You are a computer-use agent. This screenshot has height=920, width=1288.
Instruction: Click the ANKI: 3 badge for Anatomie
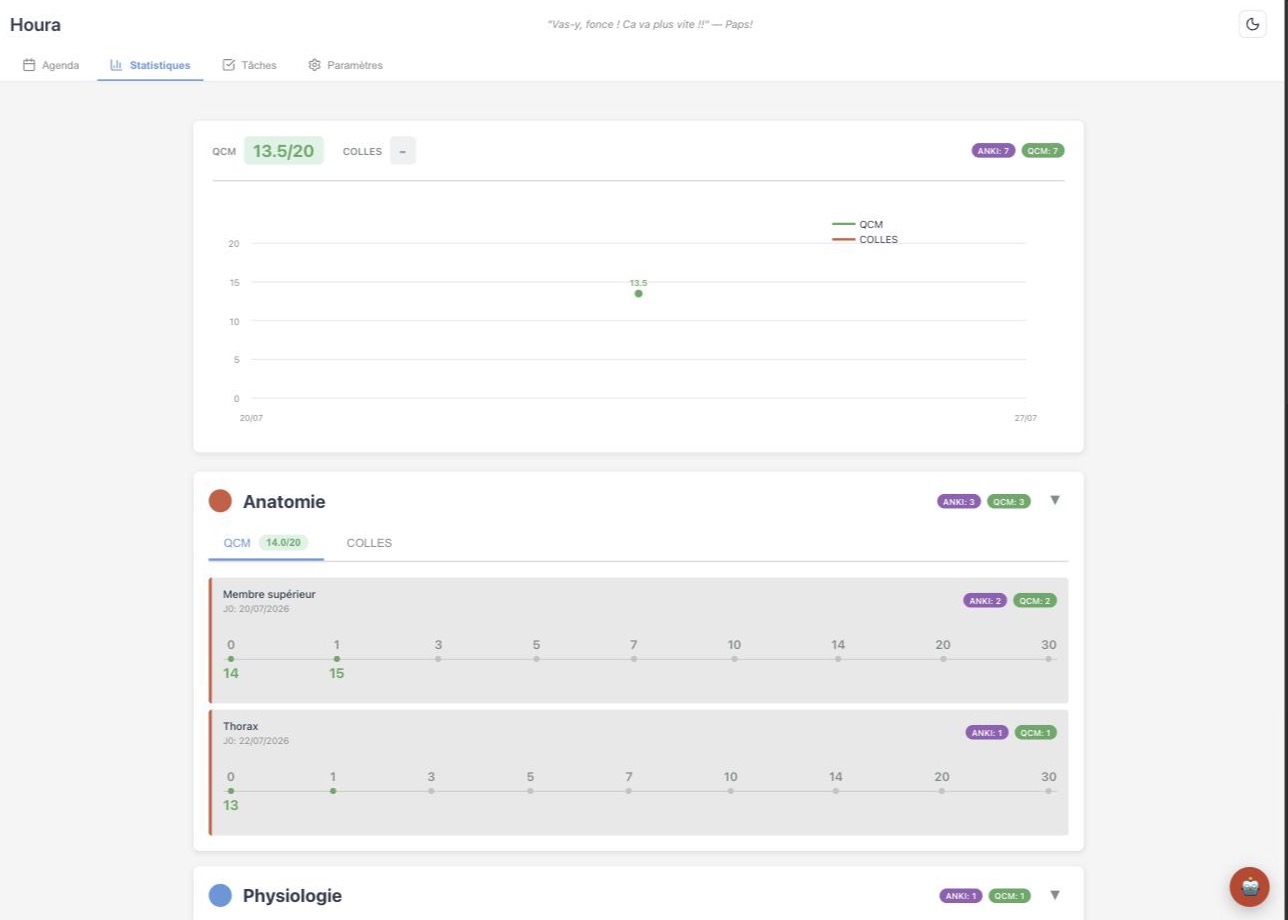[x=959, y=501]
